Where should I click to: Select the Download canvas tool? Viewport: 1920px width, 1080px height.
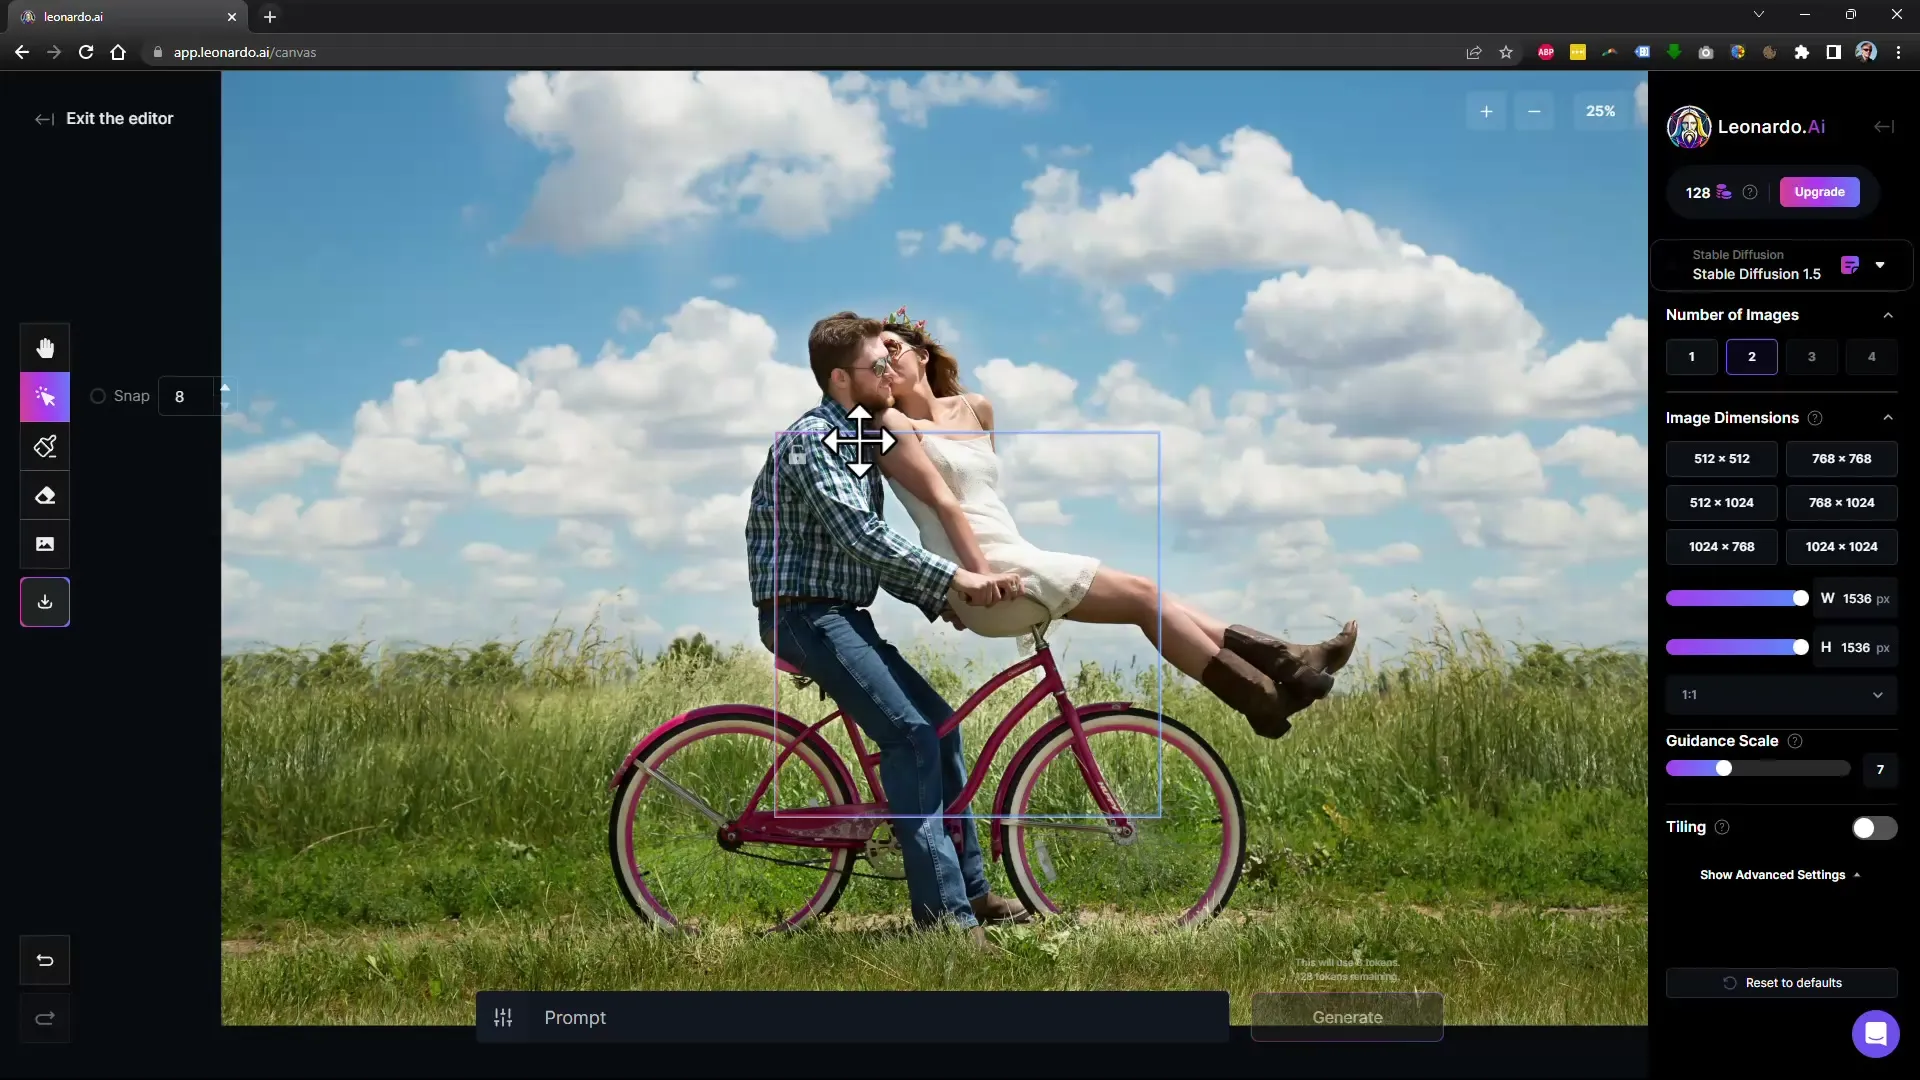(x=45, y=603)
